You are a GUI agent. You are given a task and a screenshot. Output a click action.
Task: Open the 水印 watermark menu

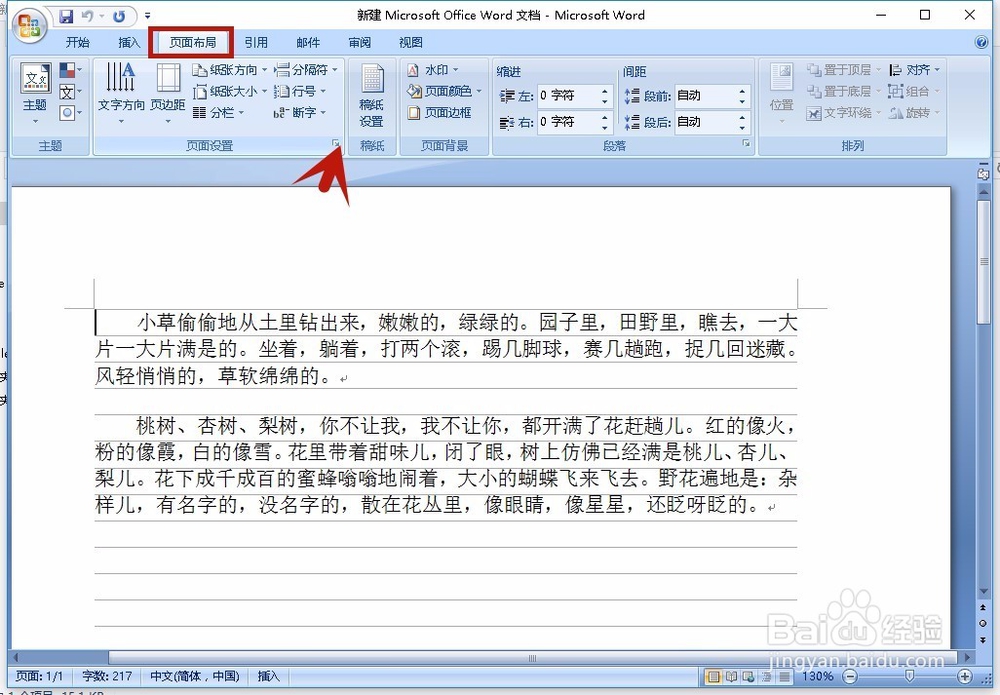(x=432, y=70)
